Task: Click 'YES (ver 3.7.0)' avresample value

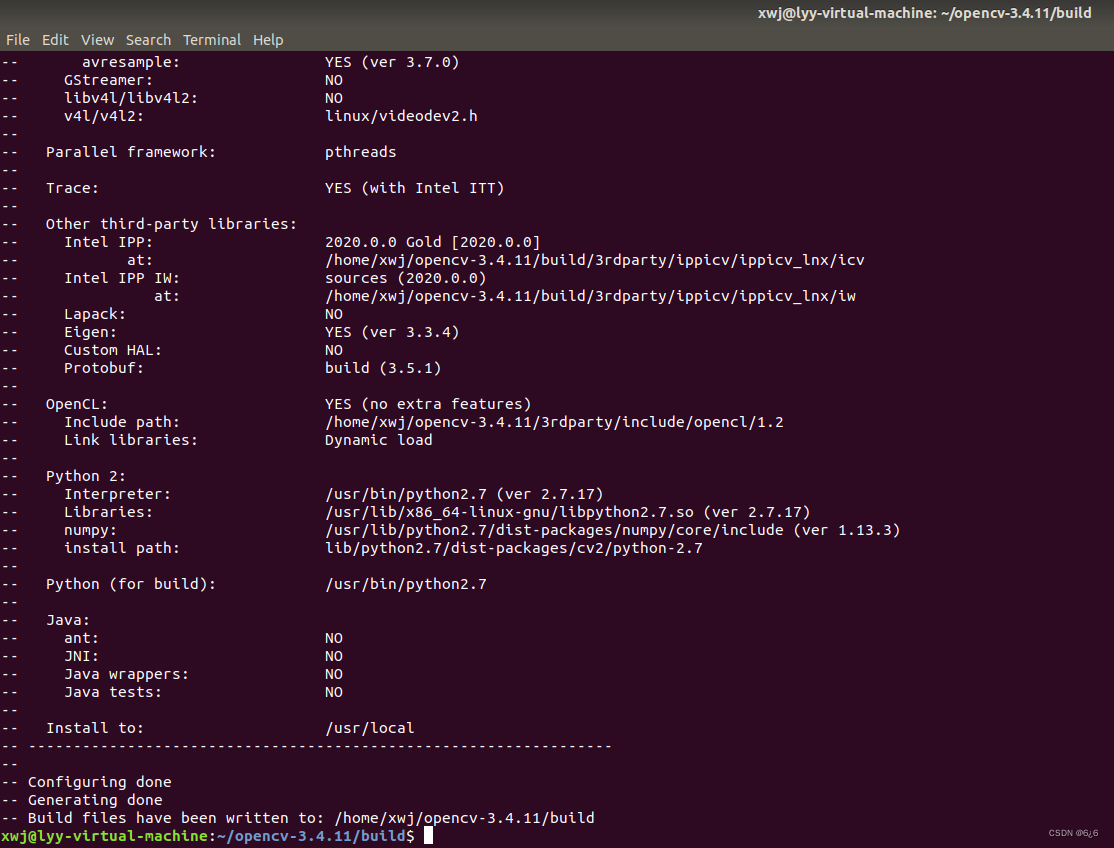Action: click(x=392, y=62)
